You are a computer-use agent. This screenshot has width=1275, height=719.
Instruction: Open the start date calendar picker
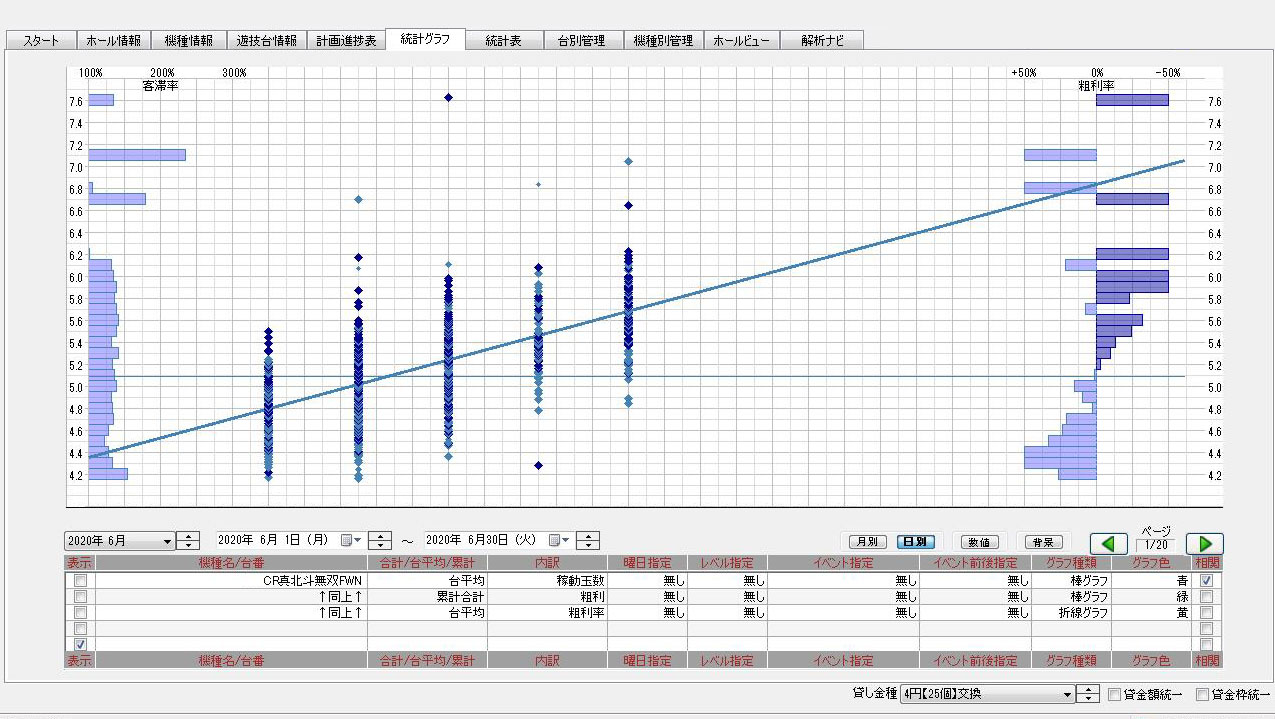[349, 541]
